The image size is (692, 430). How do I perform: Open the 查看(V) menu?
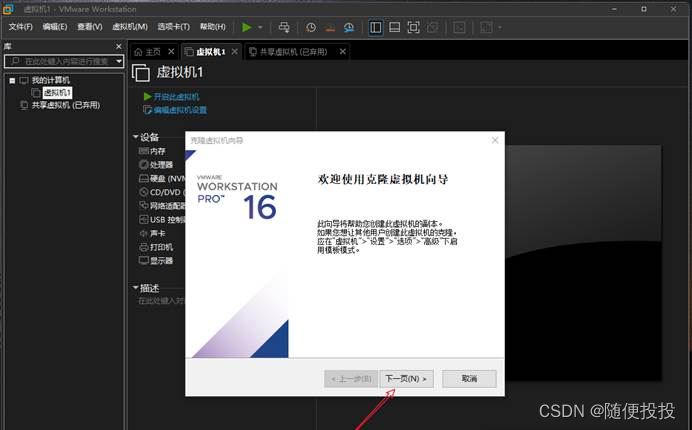[90, 27]
